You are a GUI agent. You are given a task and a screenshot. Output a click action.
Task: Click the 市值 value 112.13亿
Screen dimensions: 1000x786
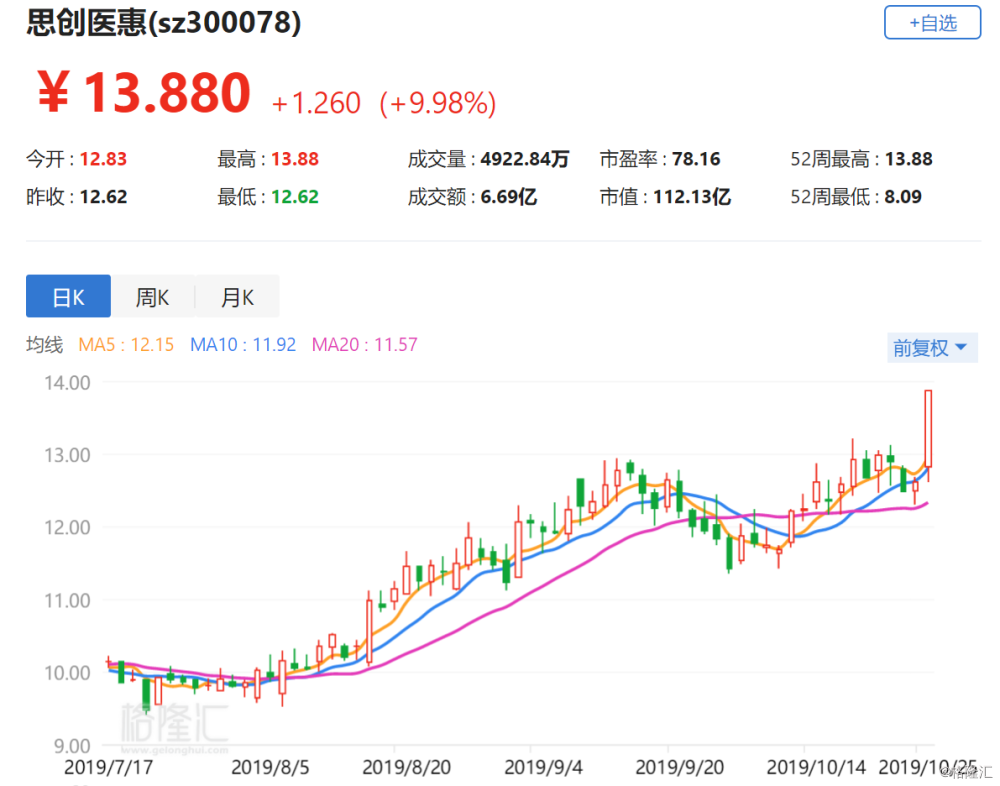tap(692, 196)
